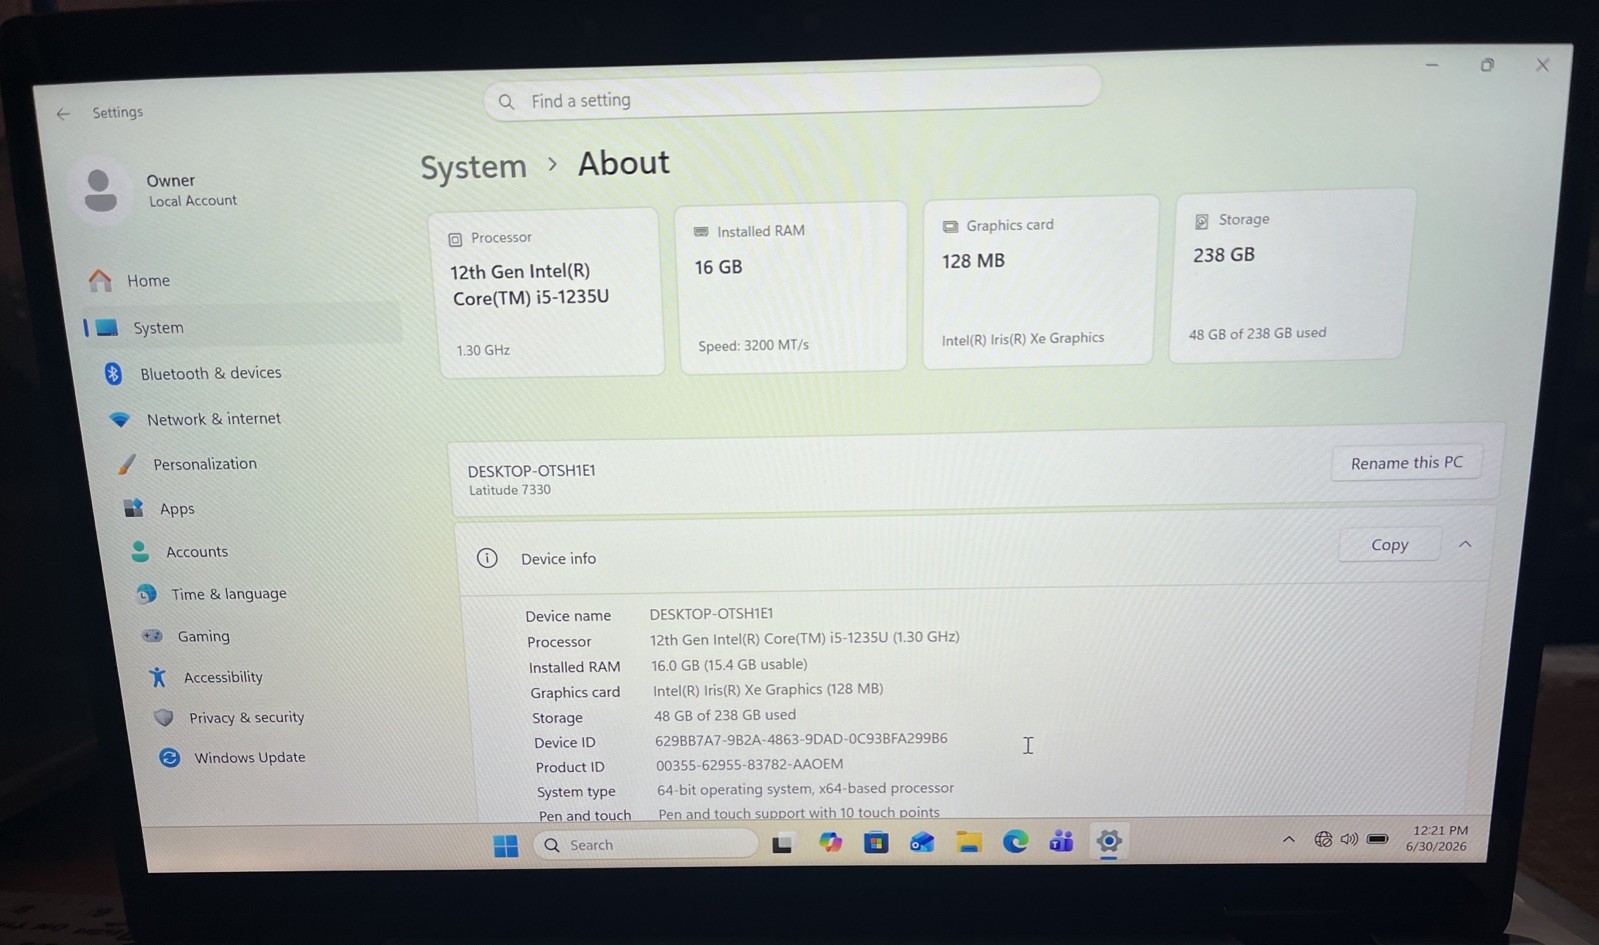Click the Device ID value 629BB7A7-9B2A-4863-9DAD-0C93BFA299B6

(801, 739)
